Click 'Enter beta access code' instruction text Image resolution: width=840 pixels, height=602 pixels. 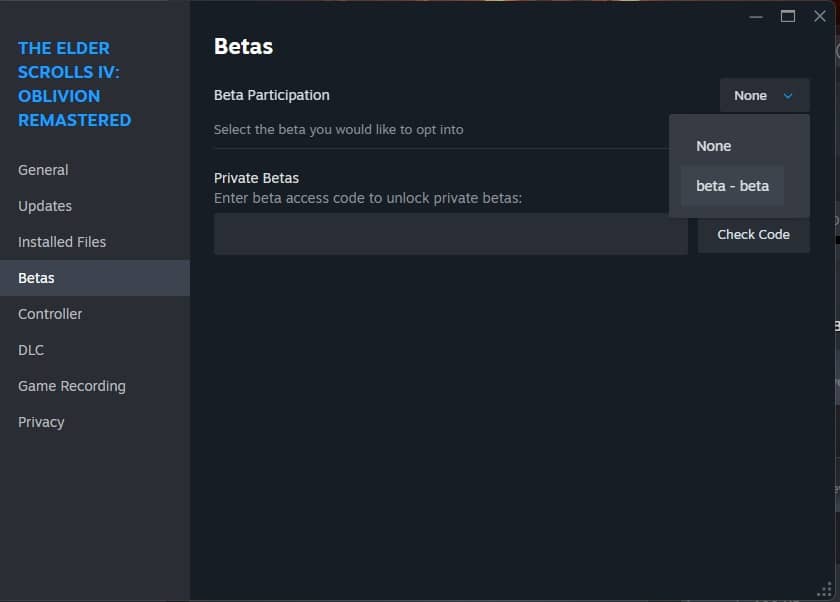point(368,198)
